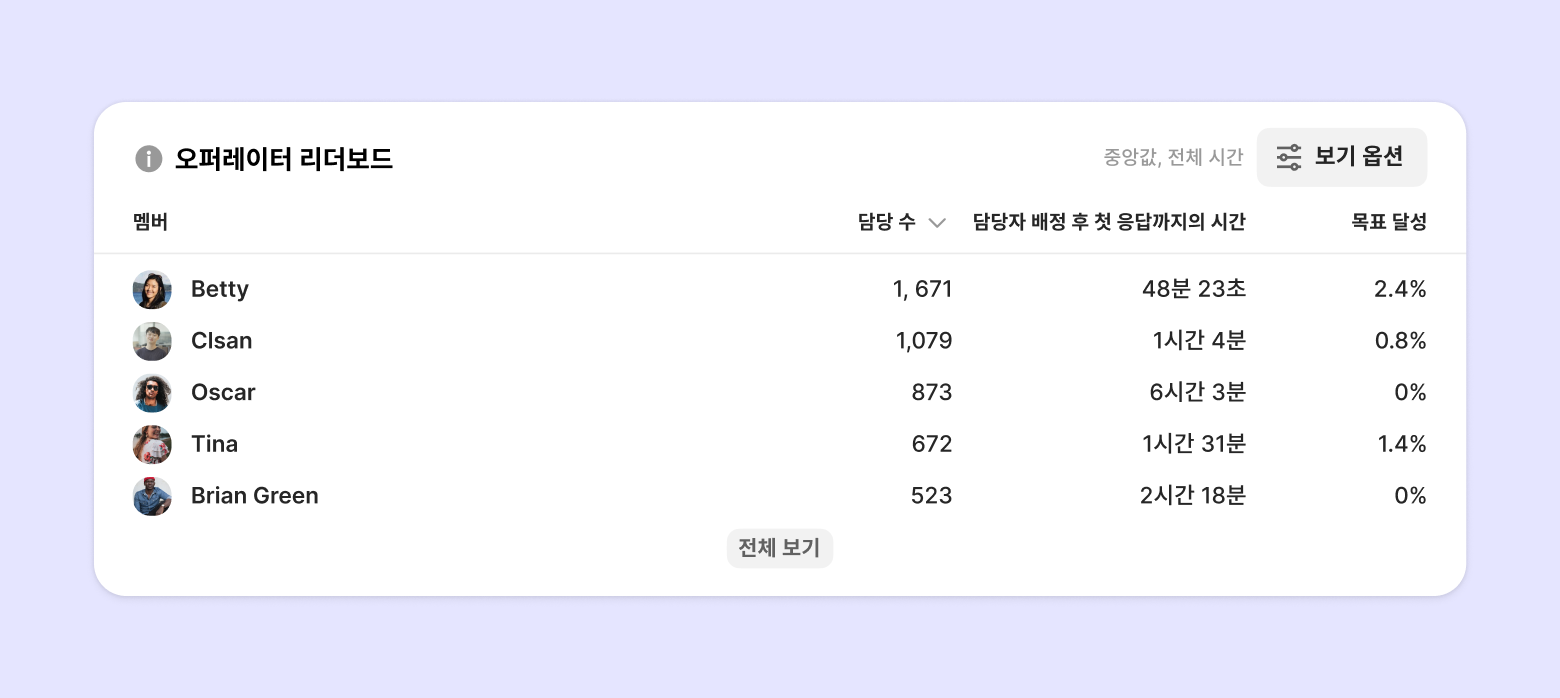Click Oscar's profile avatar
The height and width of the screenshot is (698, 1560).
(152, 393)
